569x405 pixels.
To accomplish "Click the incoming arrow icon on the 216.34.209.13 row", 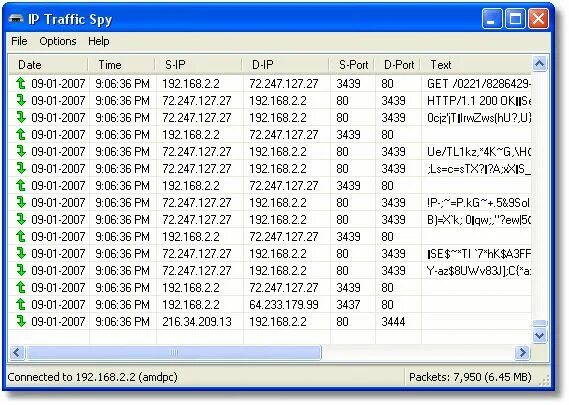I will pyautogui.click(x=21, y=322).
